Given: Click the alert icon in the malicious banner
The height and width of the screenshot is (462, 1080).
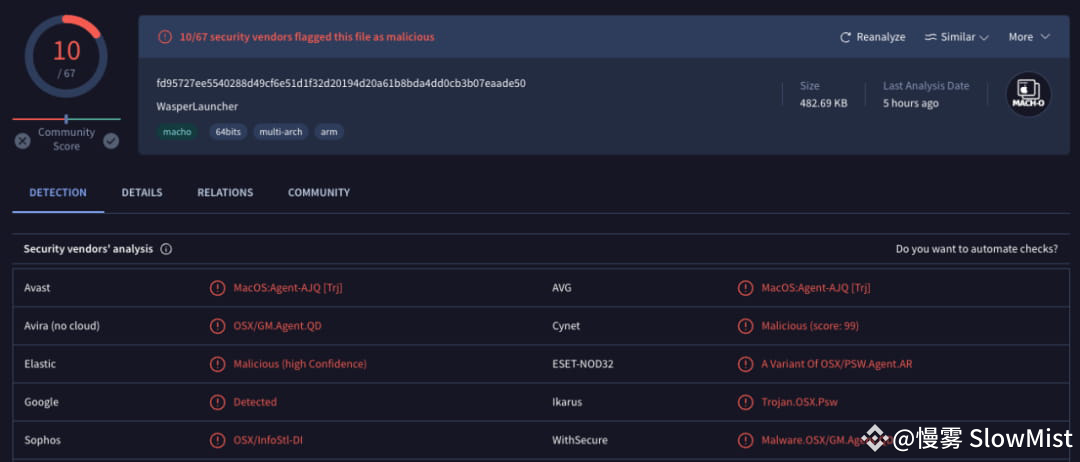Looking at the screenshot, I should [165, 37].
